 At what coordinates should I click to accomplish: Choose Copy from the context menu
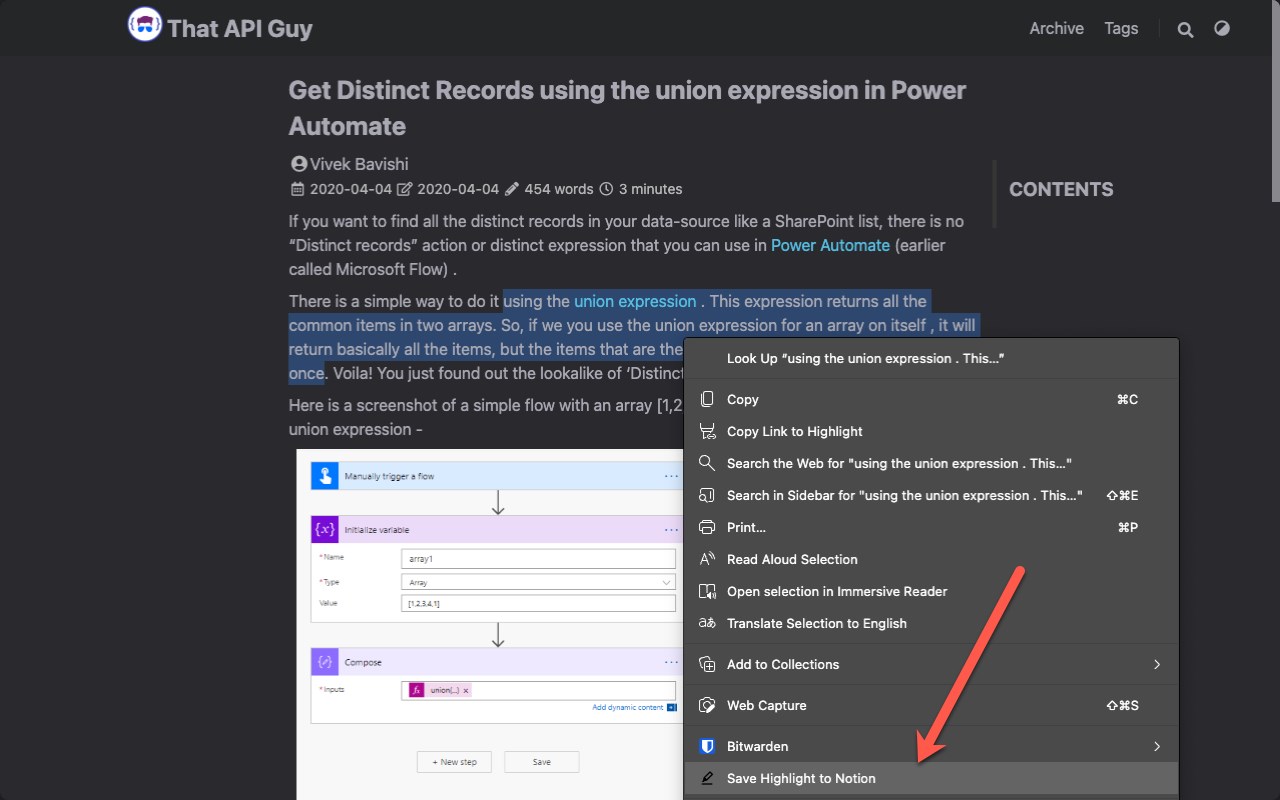tap(931, 399)
